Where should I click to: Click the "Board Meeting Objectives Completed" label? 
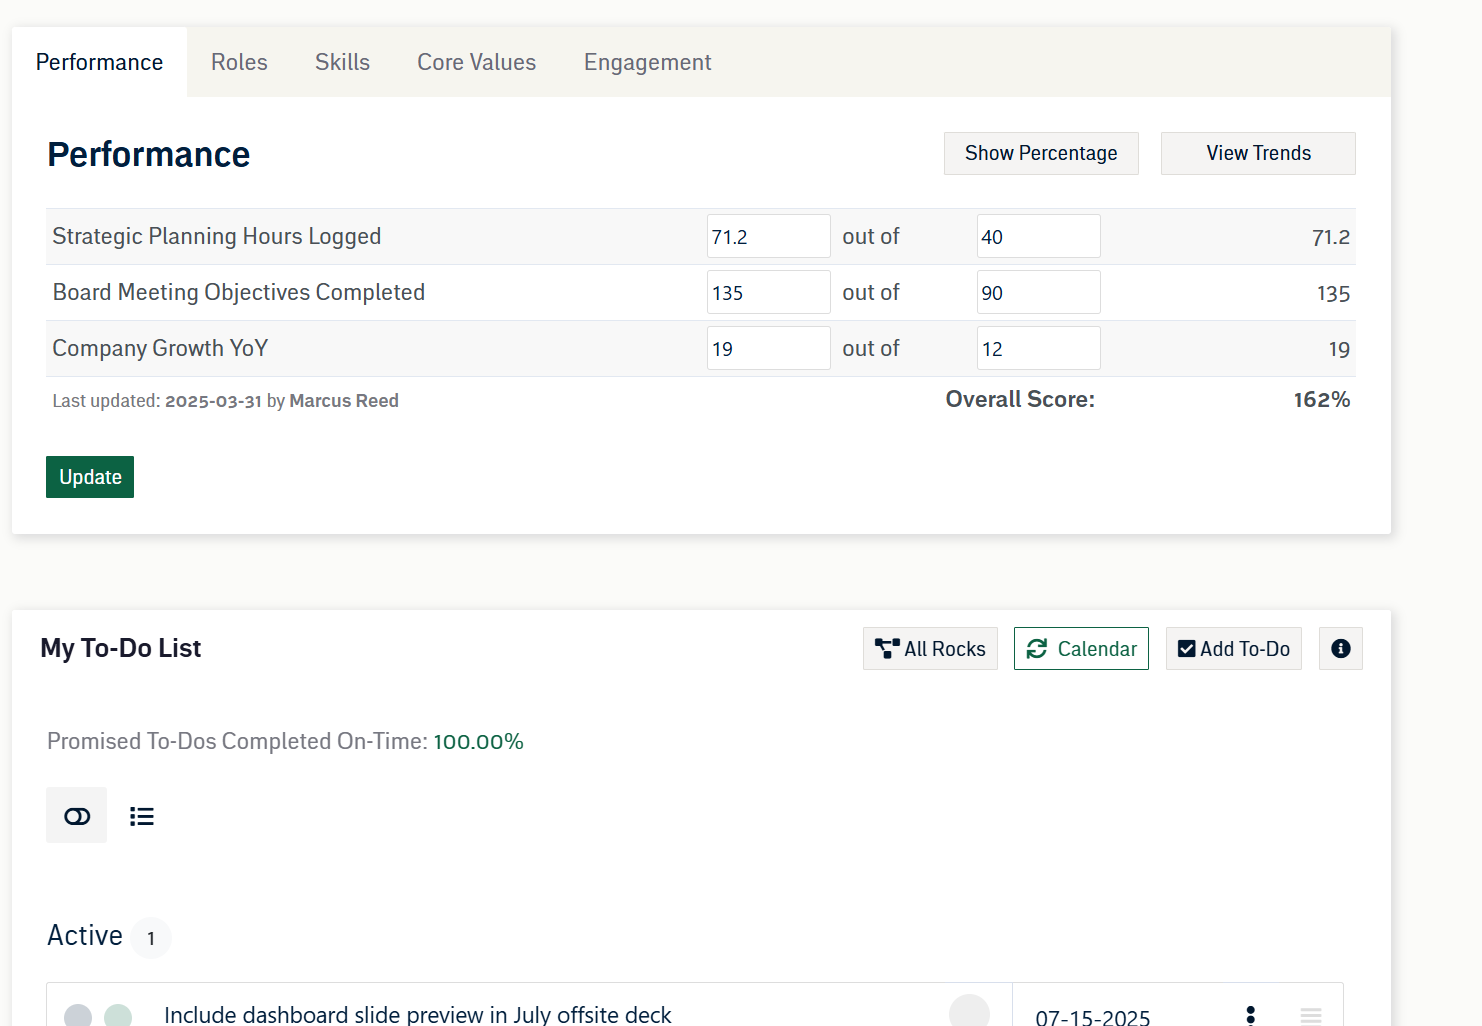coord(239,292)
